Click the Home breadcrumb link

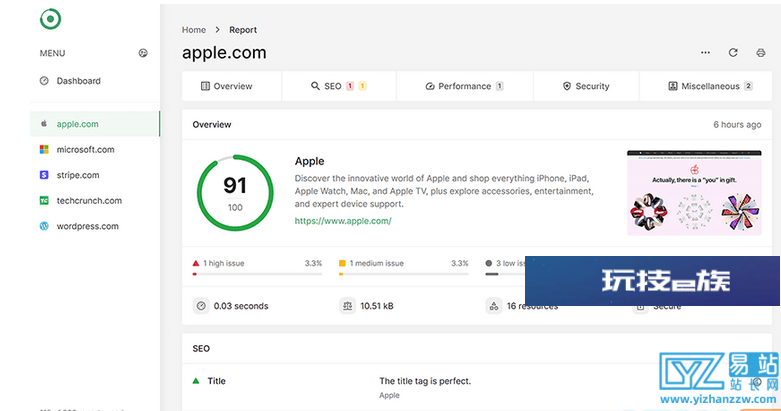coord(194,30)
